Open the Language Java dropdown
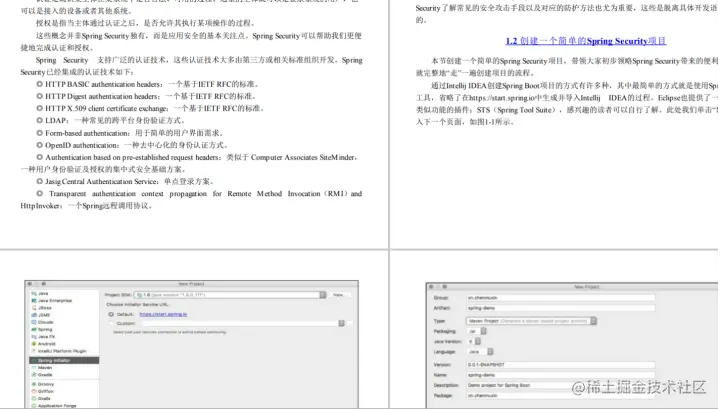Screen dimensions: 720x409 [x=480, y=352]
